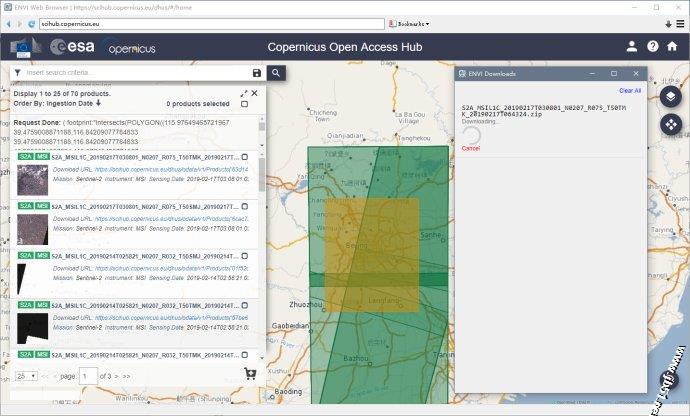Select the T50SMJ R075 product checkbox
The image size is (690, 416).
tap(245, 206)
